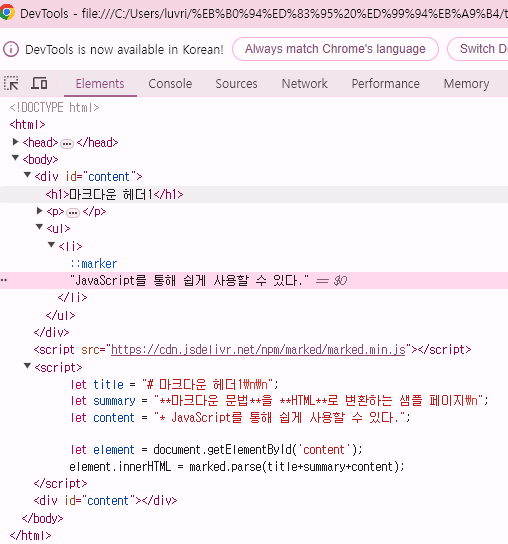Screen dimensions: 508x544
Task: Select the closing ul tag
Action: [60, 315]
